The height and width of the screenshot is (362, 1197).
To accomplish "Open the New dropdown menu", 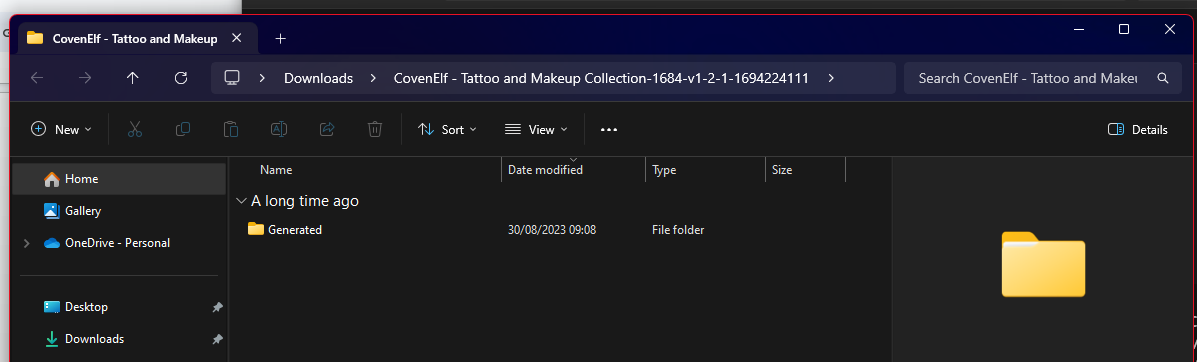I will [x=61, y=130].
